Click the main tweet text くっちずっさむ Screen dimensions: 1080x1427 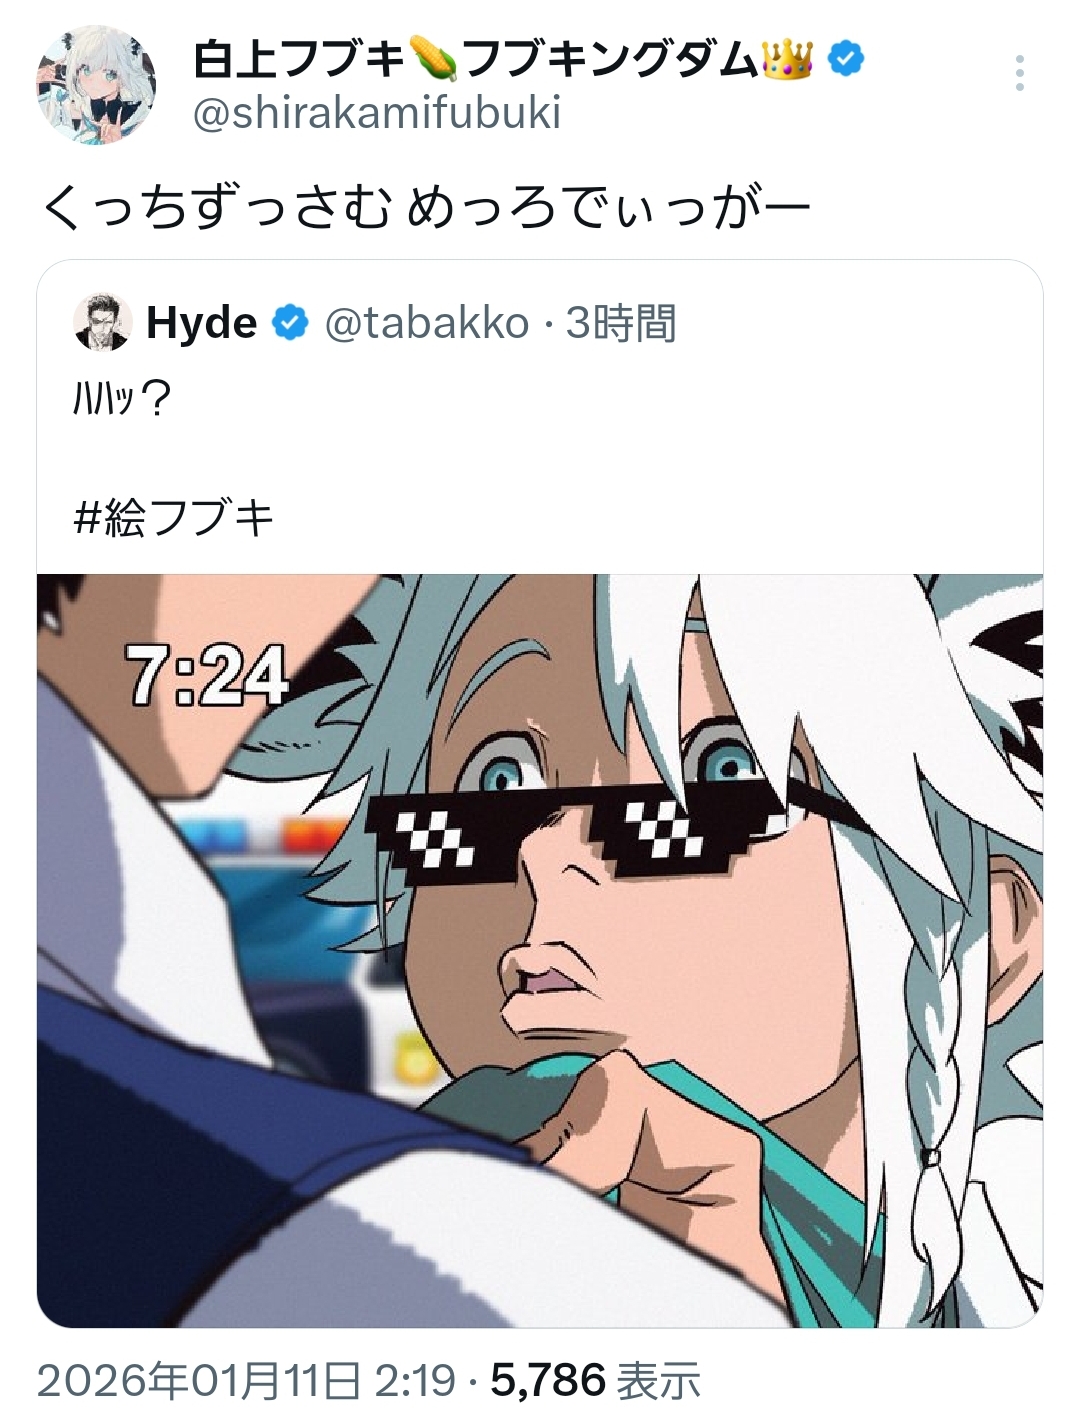tap(215, 208)
